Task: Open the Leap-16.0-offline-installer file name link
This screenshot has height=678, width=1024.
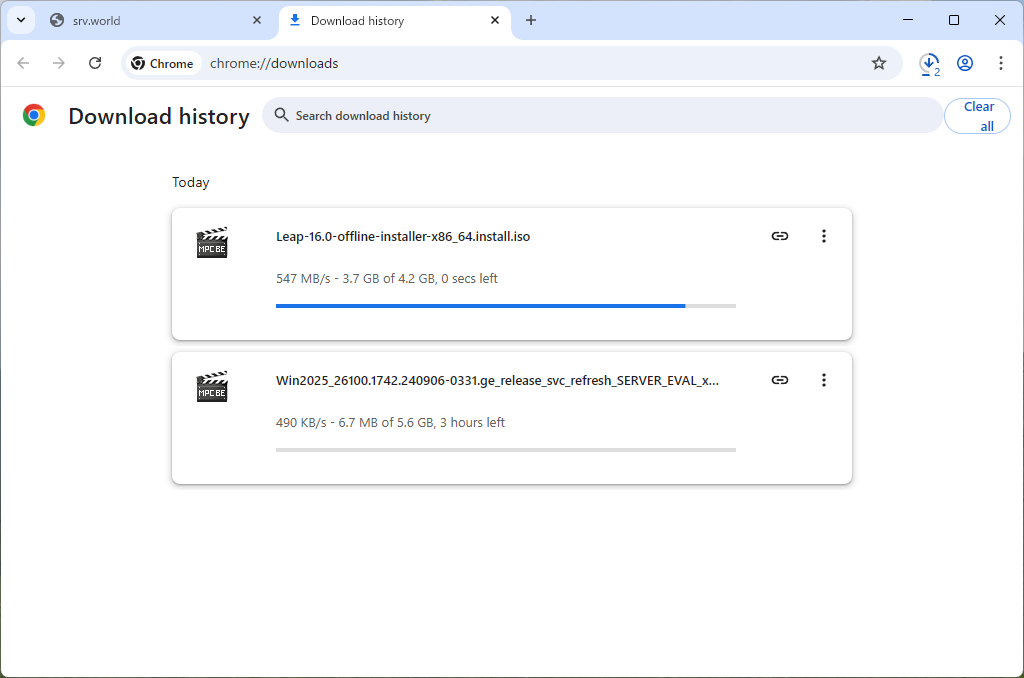Action: coord(403,236)
